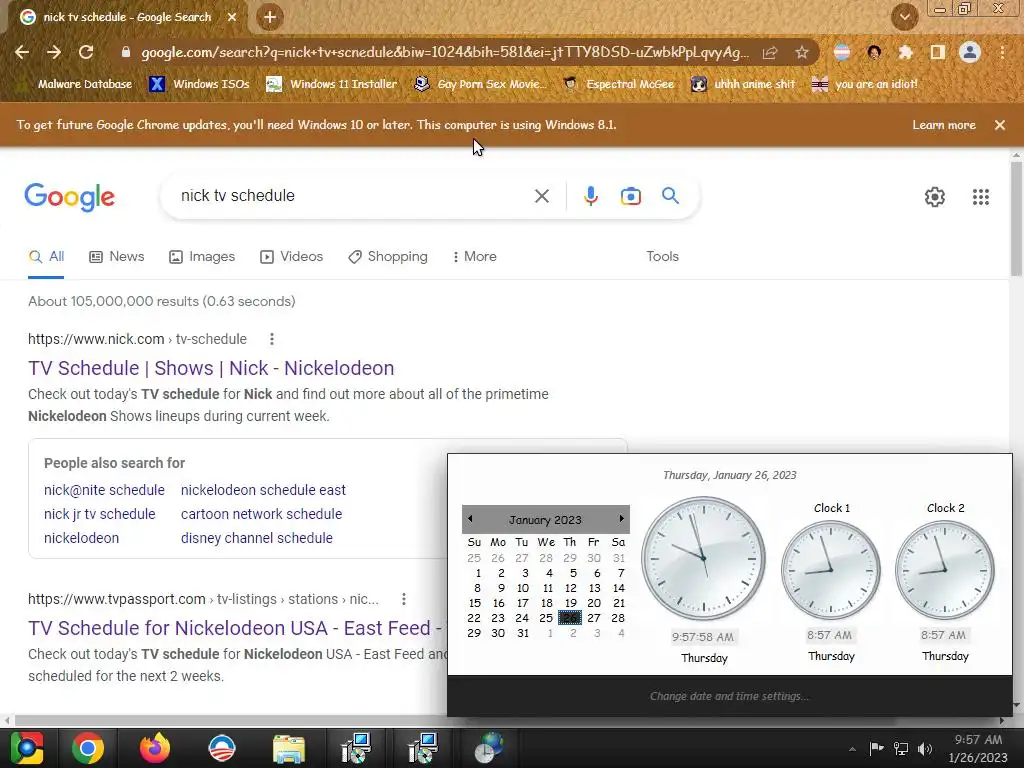Click the vertical page scrollbar

pos(1016,218)
